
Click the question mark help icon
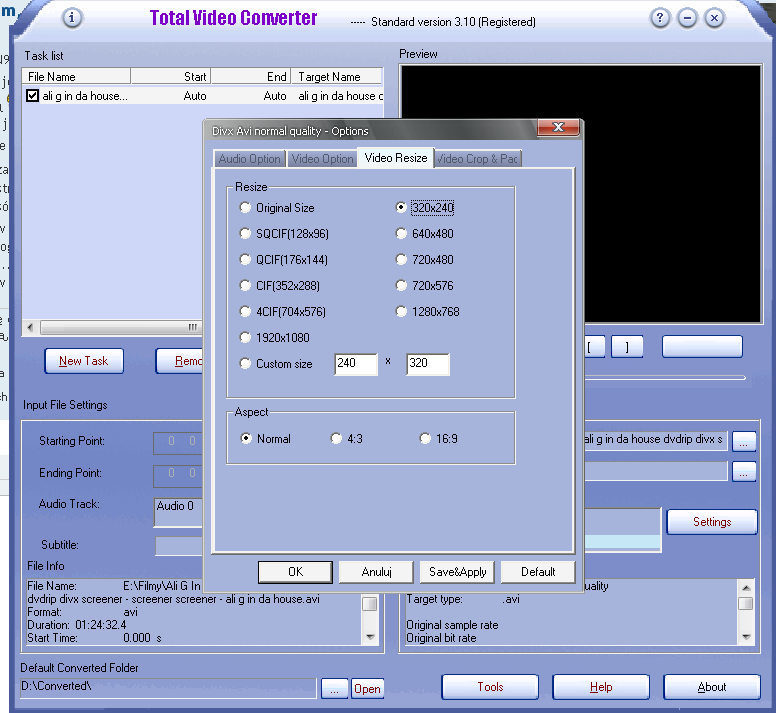pos(661,18)
